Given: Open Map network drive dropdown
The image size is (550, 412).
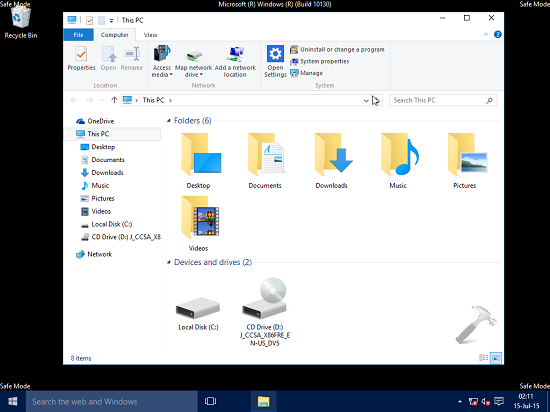Looking at the screenshot, I should pyautogui.click(x=194, y=64).
